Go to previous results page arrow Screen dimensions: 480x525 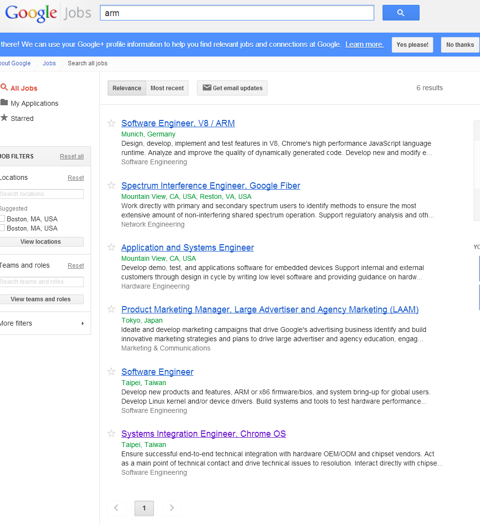point(116,508)
